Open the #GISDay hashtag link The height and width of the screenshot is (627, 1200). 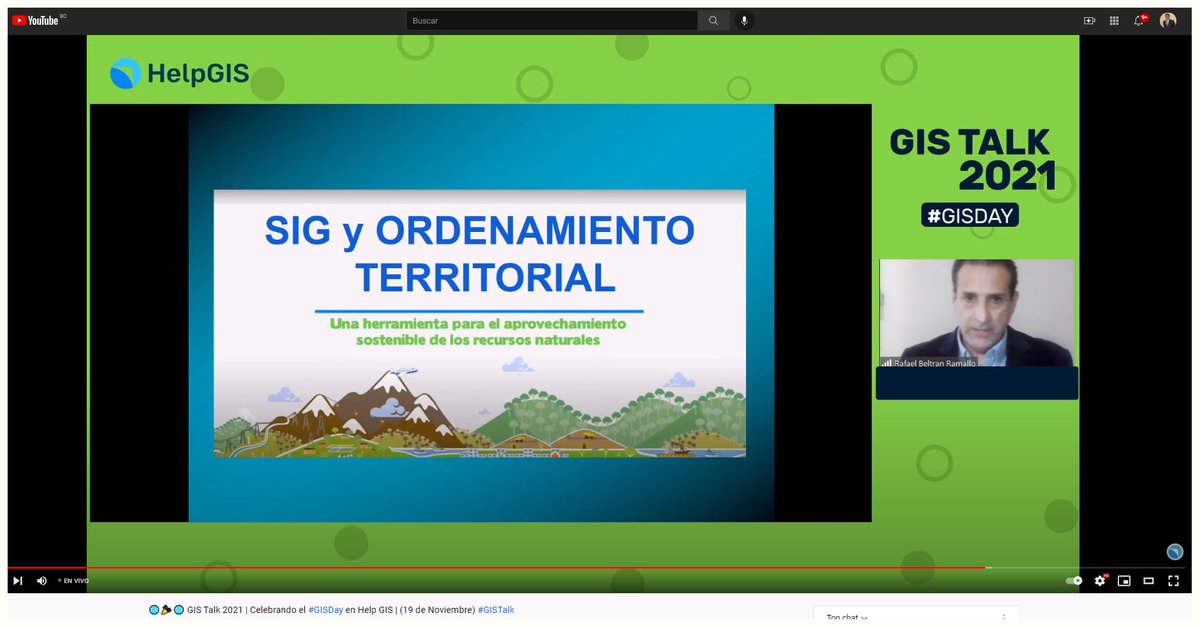pos(326,610)
